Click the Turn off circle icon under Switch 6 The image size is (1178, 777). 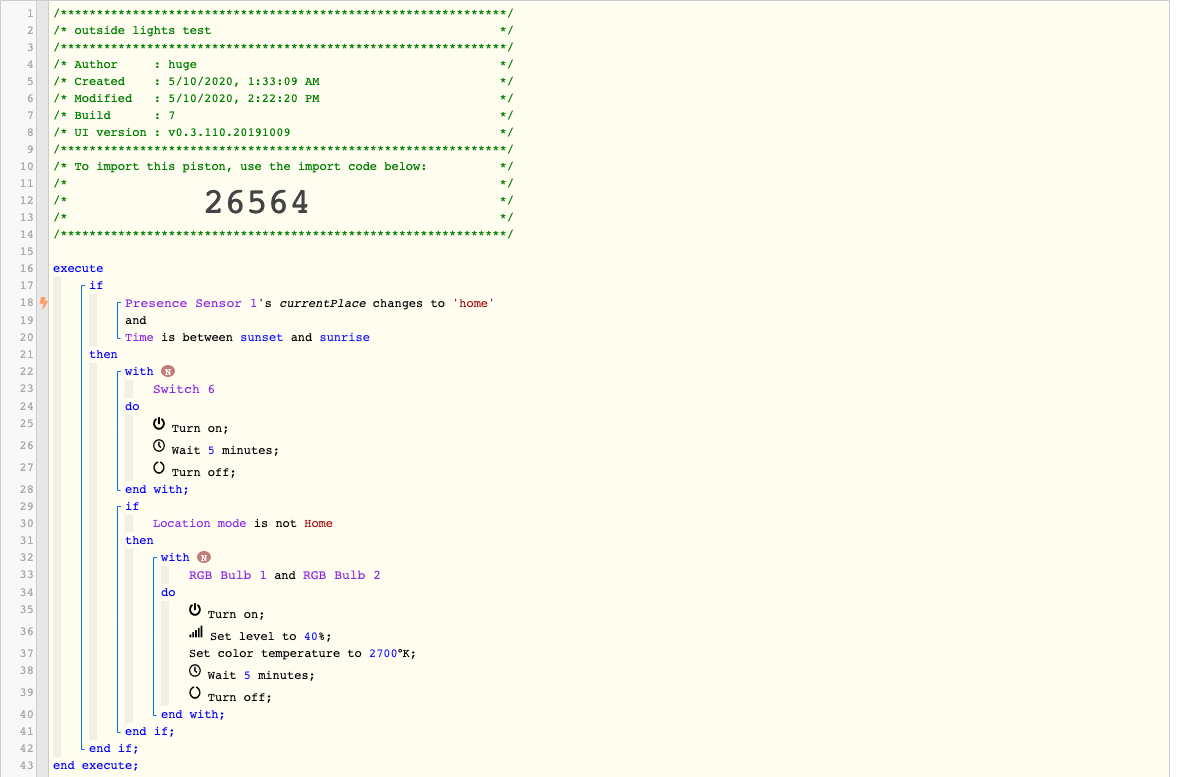[x=159, y=467]
